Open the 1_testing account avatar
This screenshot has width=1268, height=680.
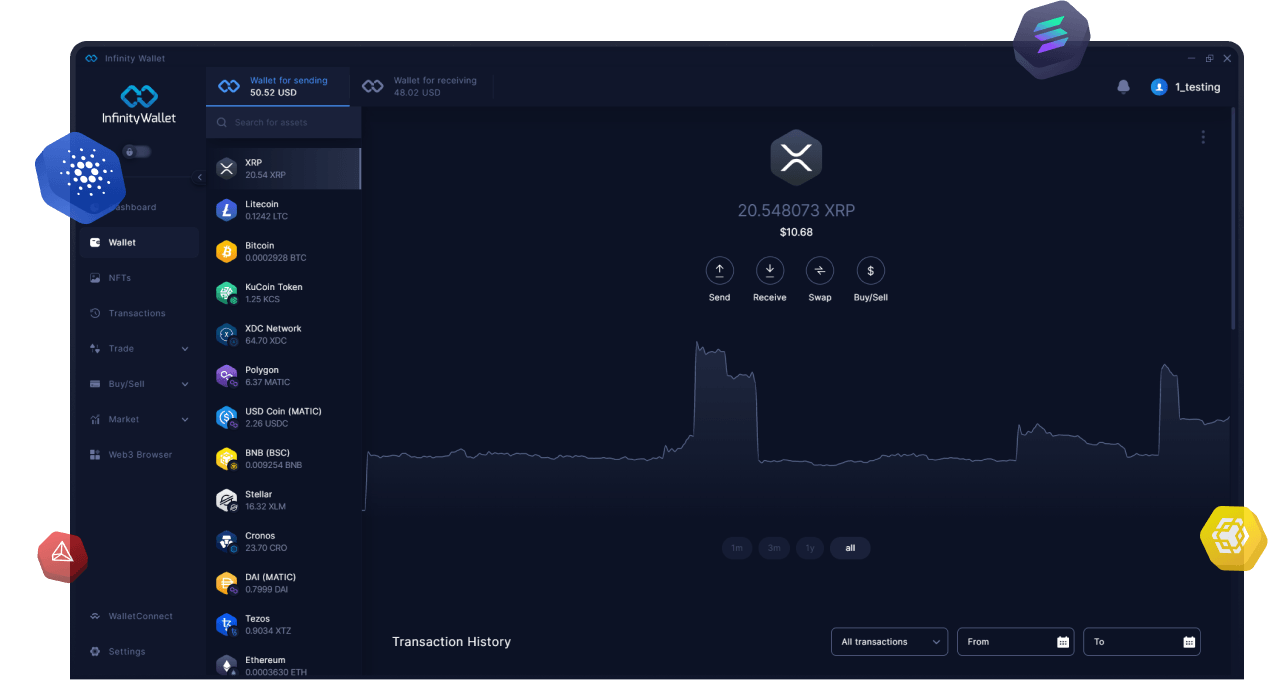click(x=1159, y=87)
